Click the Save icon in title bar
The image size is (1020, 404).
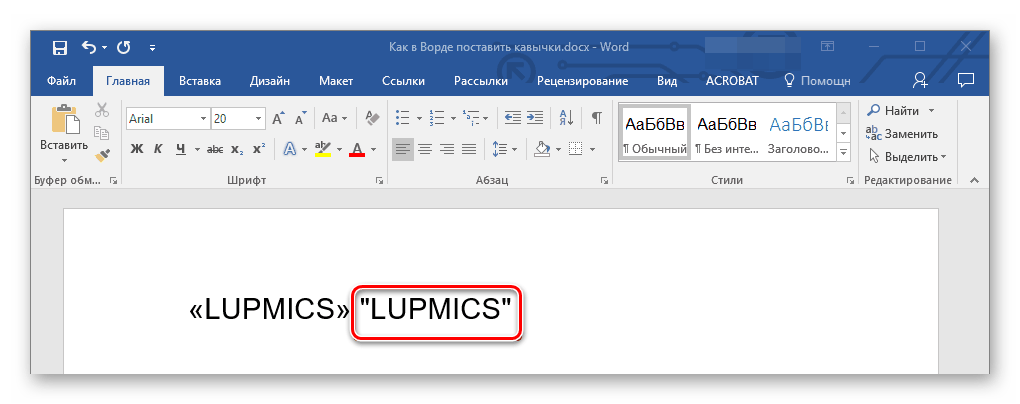pos(59,47)
